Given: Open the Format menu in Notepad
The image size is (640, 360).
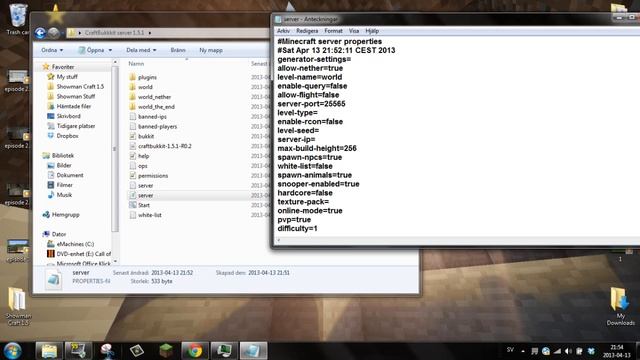Looking at the screenshot, I should (x=333, y=31).
